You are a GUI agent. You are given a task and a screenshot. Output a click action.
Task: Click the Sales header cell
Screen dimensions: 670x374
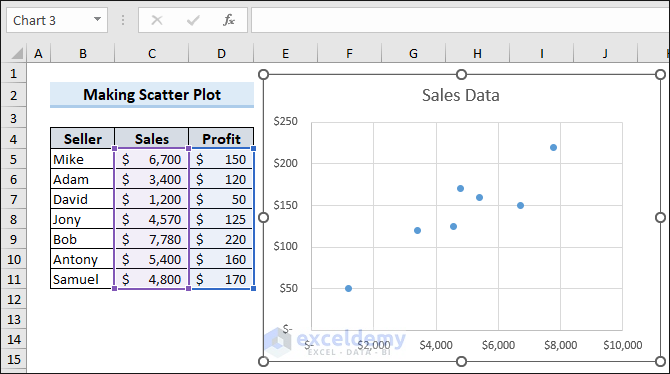click(152, 138)
